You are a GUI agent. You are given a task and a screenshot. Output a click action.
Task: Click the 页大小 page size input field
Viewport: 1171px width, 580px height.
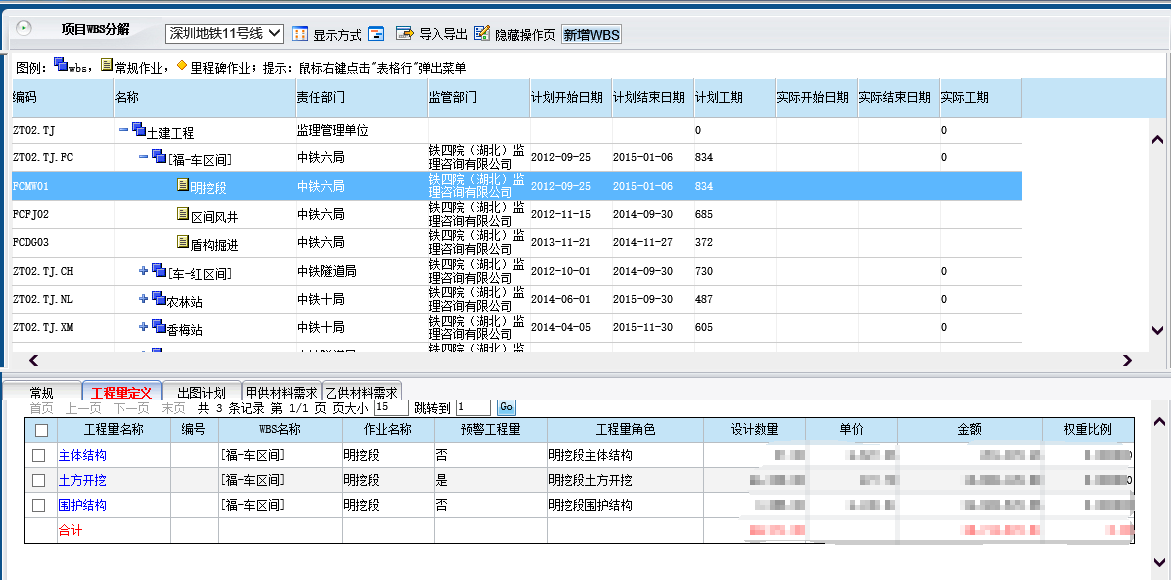click(x=390, y=408)
